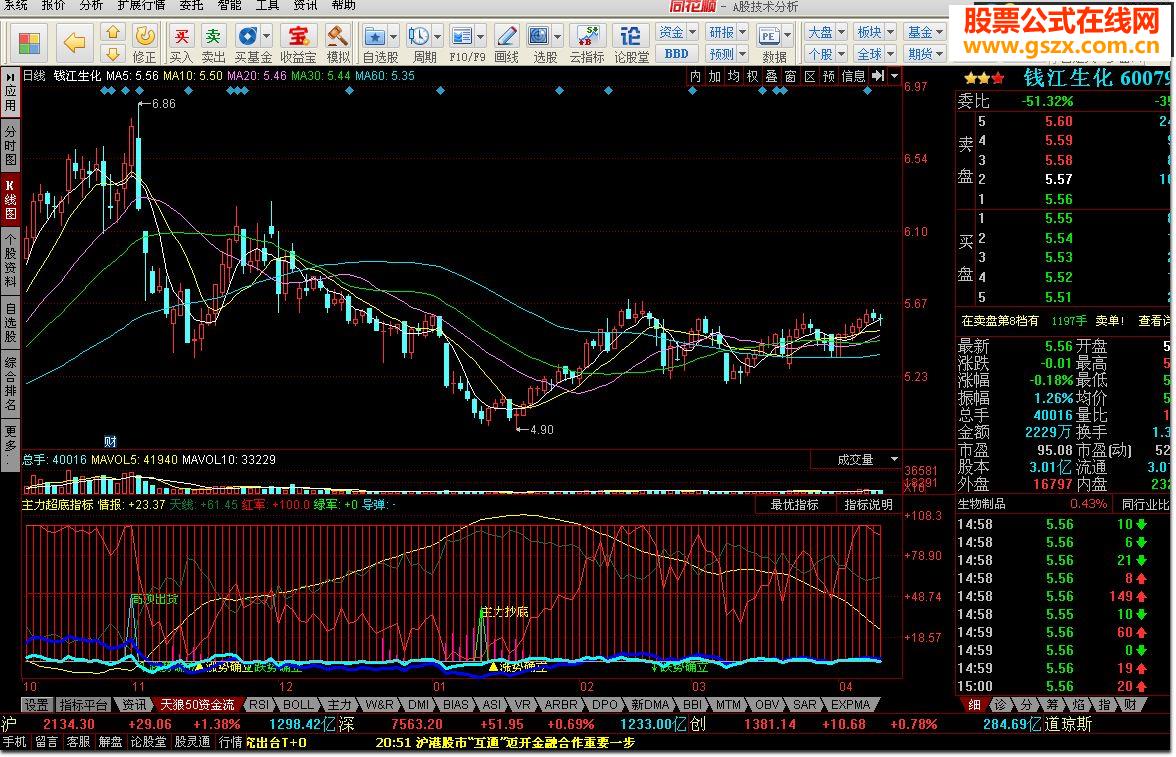Toggle the 区 range option

[x=809, y=76]
